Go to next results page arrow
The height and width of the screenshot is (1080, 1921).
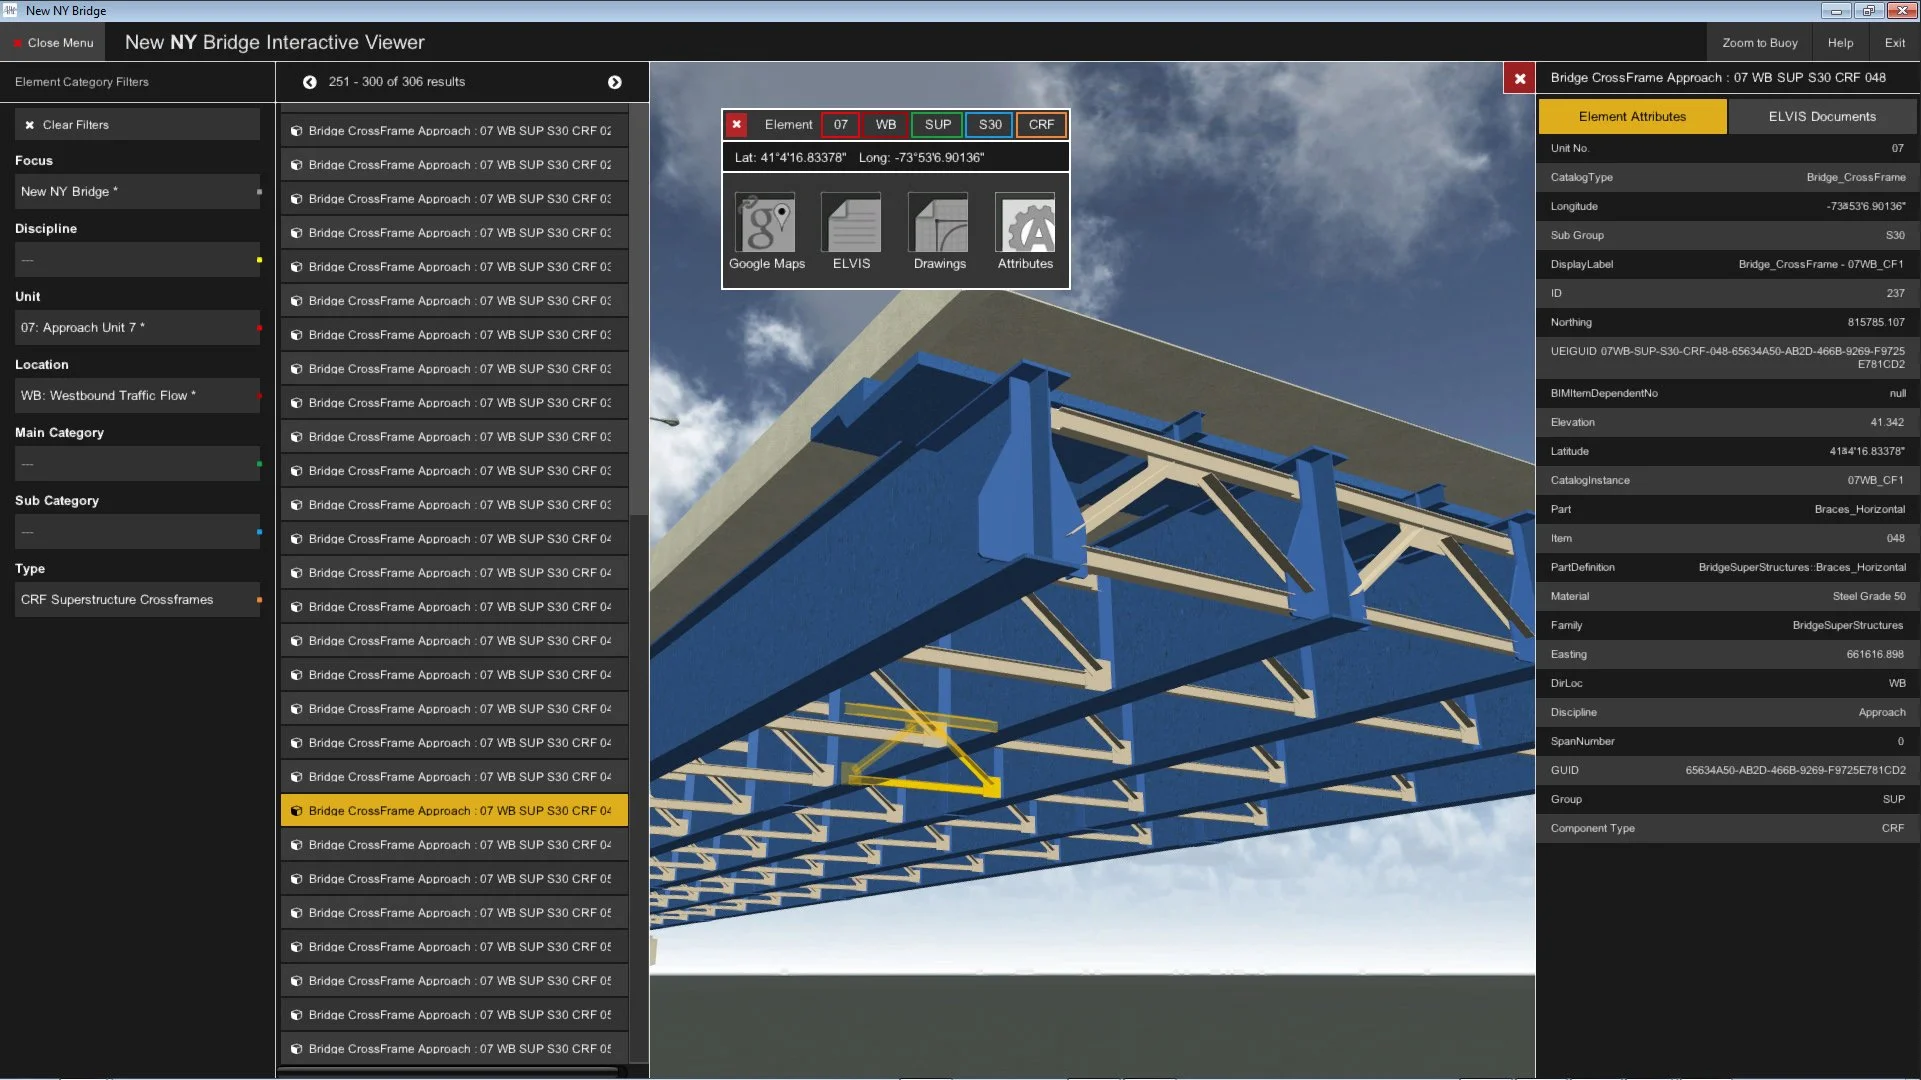pos(614,82)
